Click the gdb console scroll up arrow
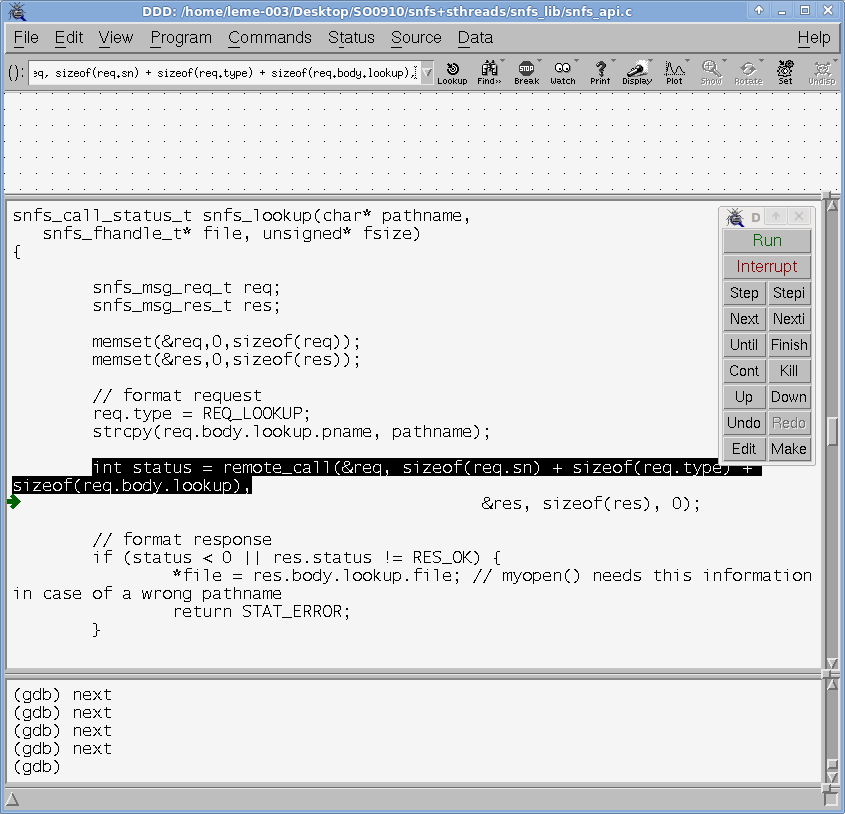 coord(833,685)
